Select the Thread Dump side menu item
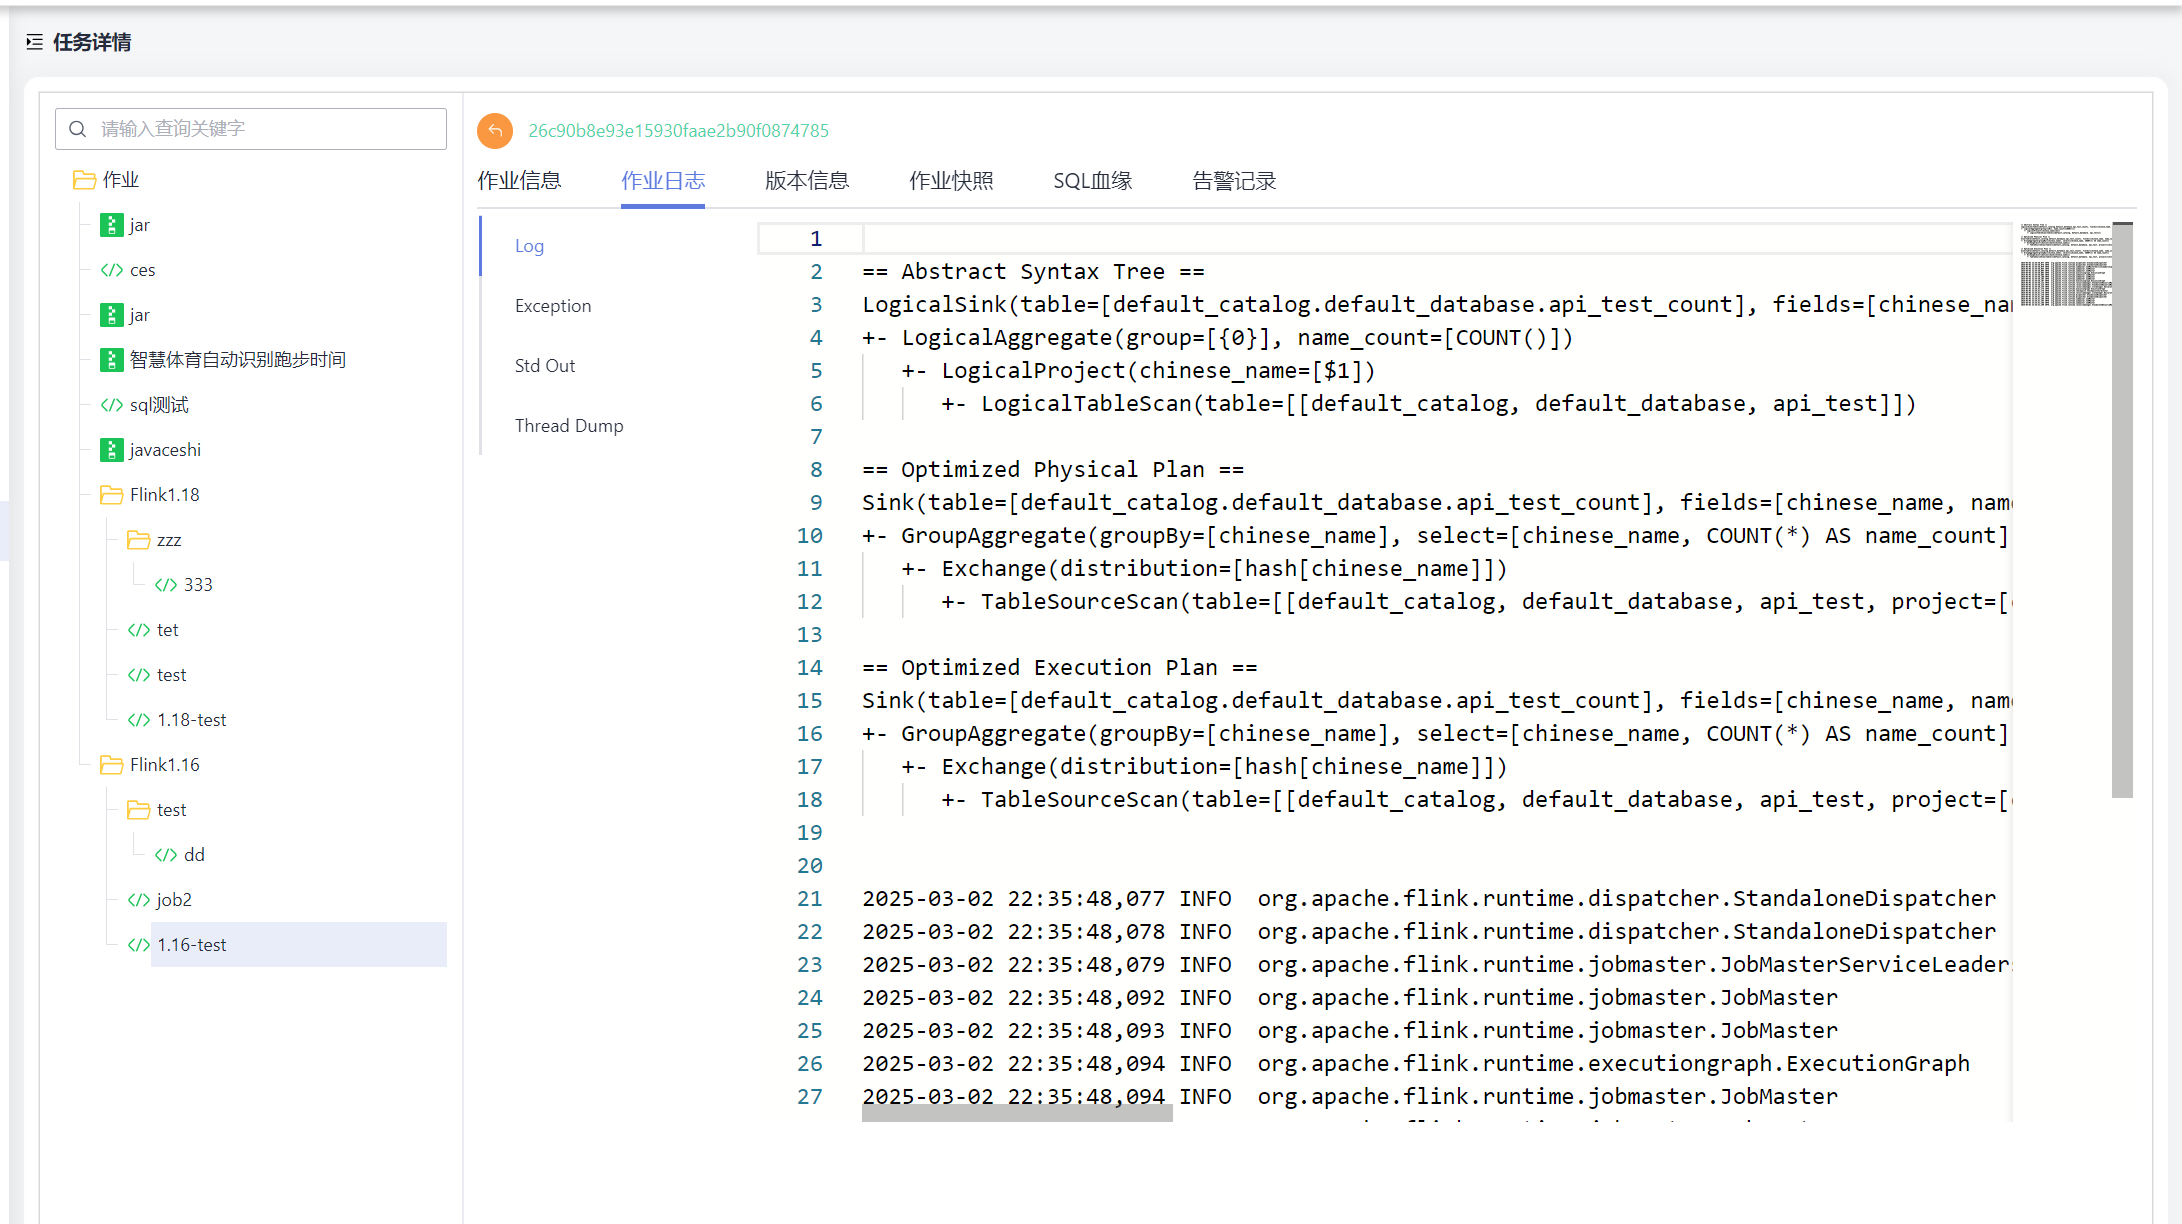Image resolution: width=2182 pixels, height=1224 pixels. coord(569,426)
